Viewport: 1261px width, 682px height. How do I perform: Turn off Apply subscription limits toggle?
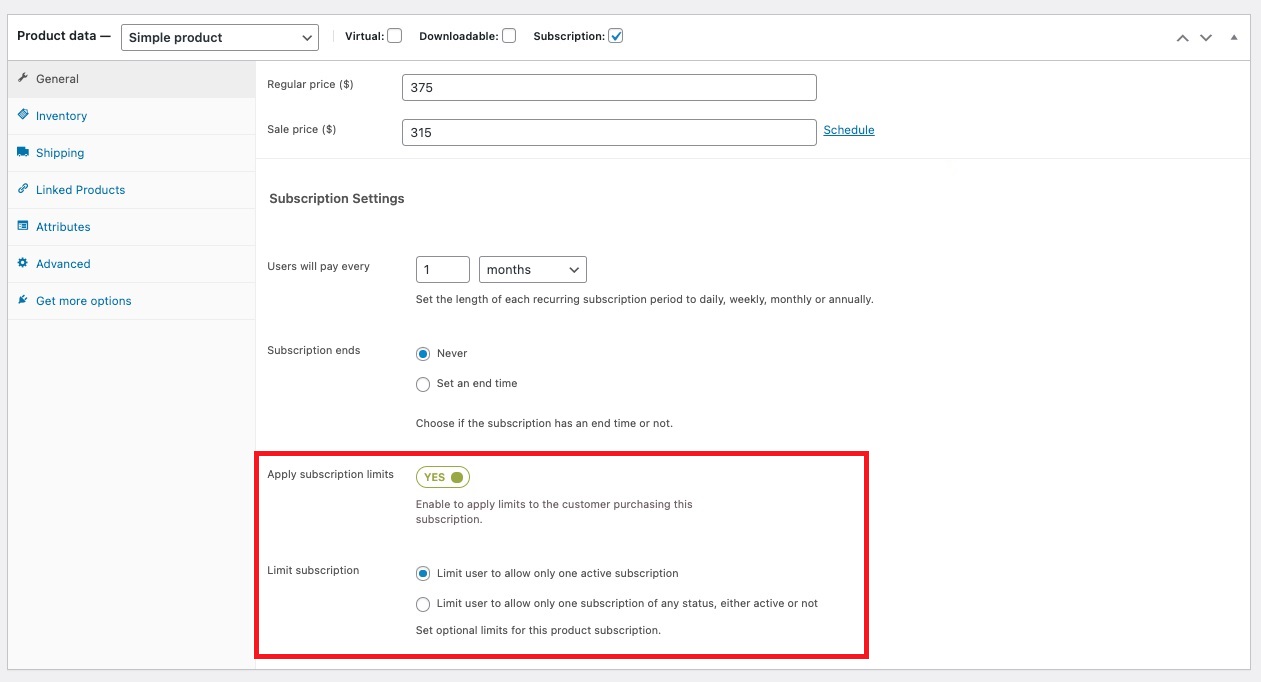pyautogui.click(x=443, y=477)
